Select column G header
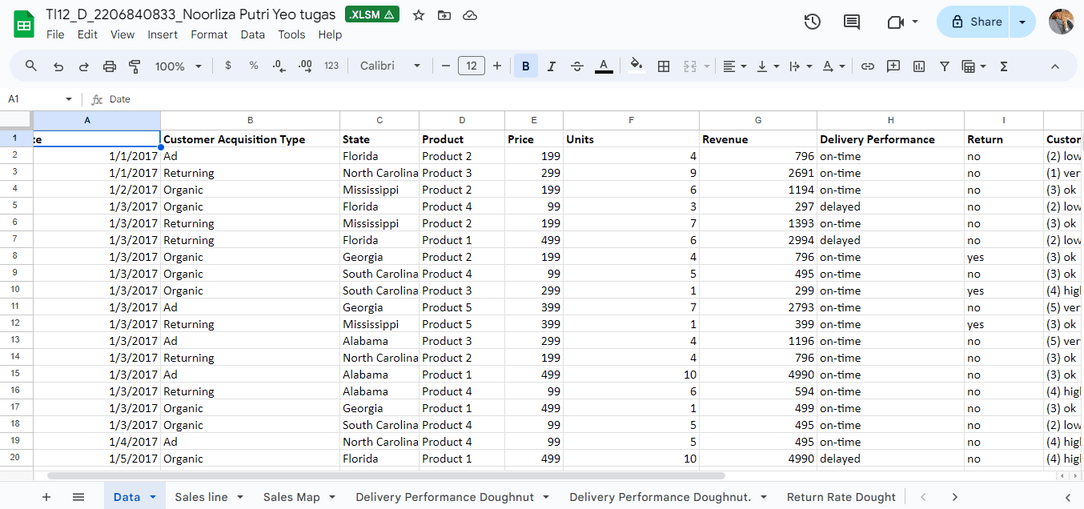The width and height of the screenshot is (1084, 509). [758, 120]
